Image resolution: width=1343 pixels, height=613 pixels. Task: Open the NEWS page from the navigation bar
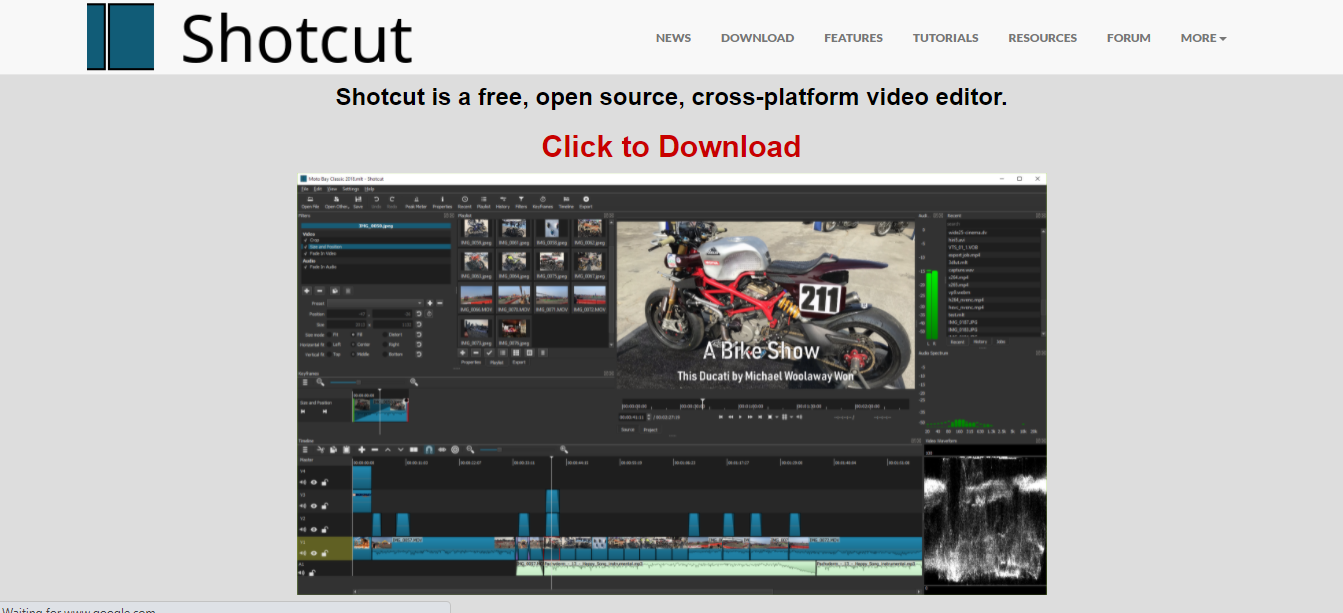[x=673, y=38]
